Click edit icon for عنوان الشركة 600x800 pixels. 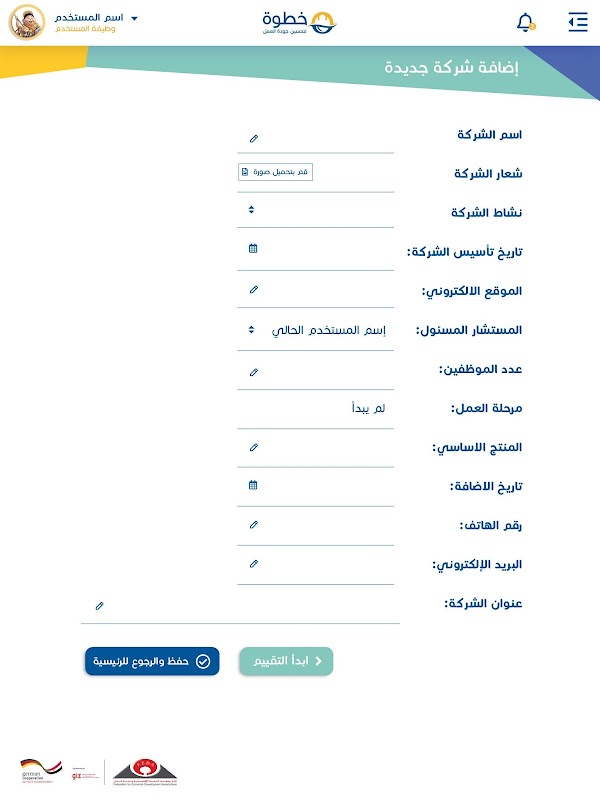point(99,605)
